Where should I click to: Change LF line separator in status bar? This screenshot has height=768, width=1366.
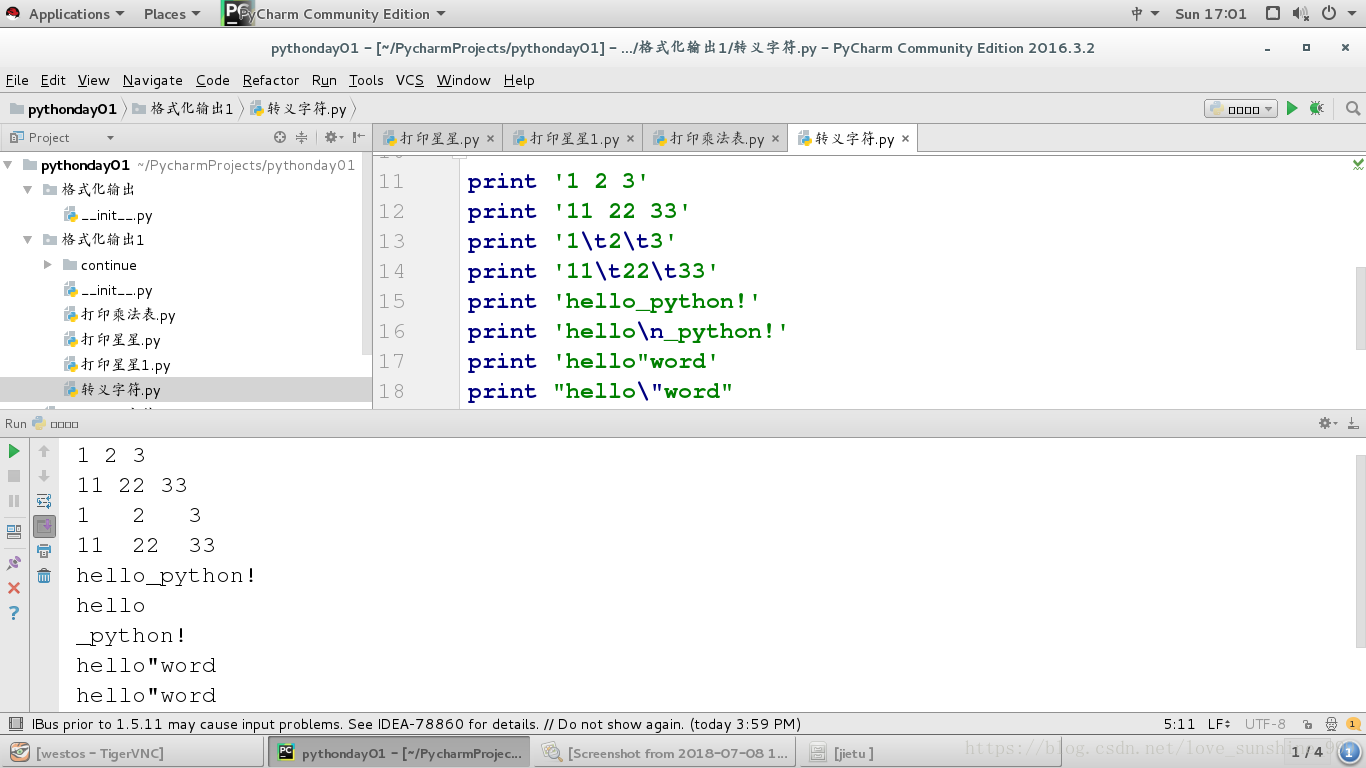(x=1220, y=724)
